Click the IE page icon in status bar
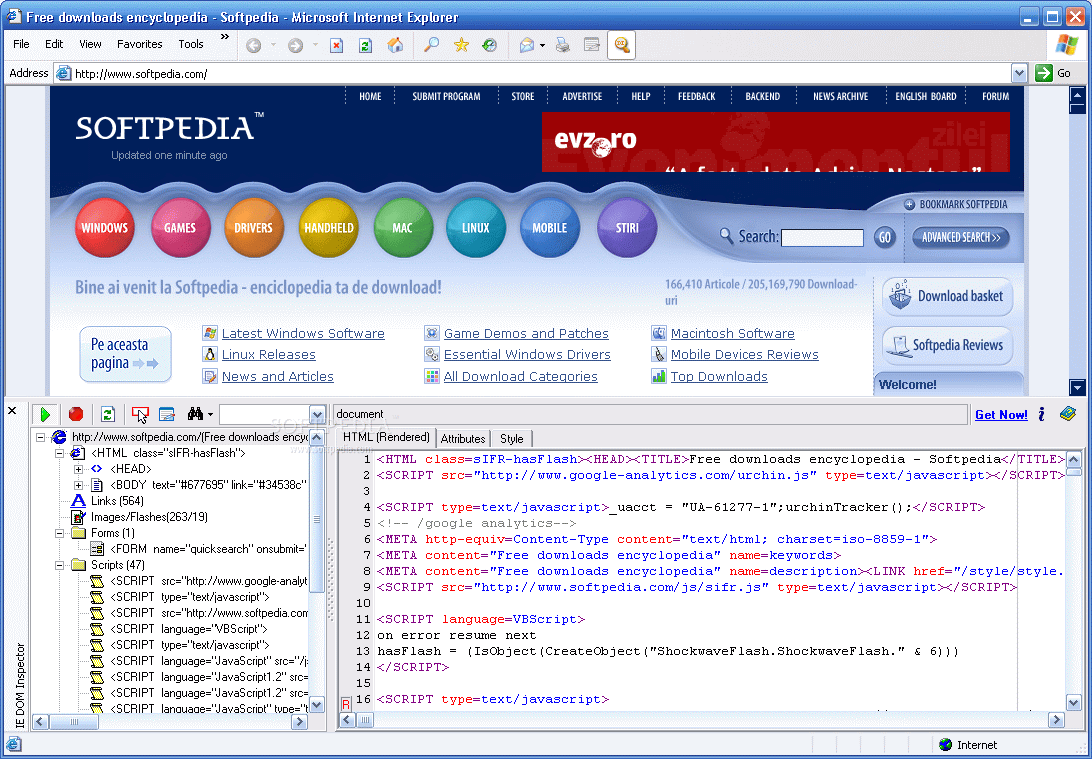This screenshot has width=1092, height=759. click(x=13, y=744)
